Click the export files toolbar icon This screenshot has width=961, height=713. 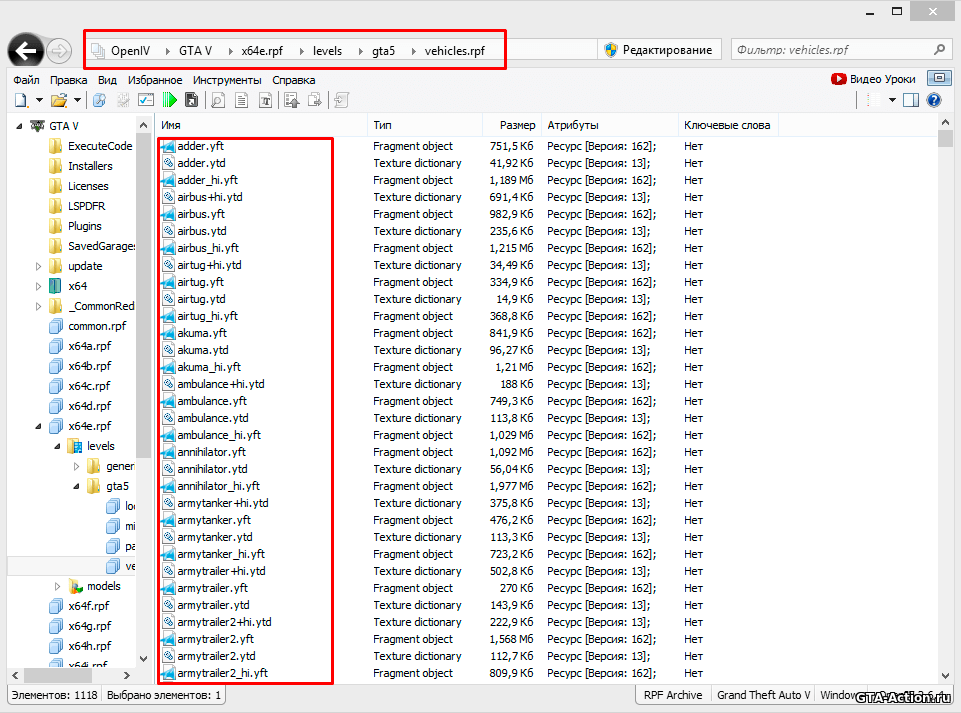(x=315, y=100)
